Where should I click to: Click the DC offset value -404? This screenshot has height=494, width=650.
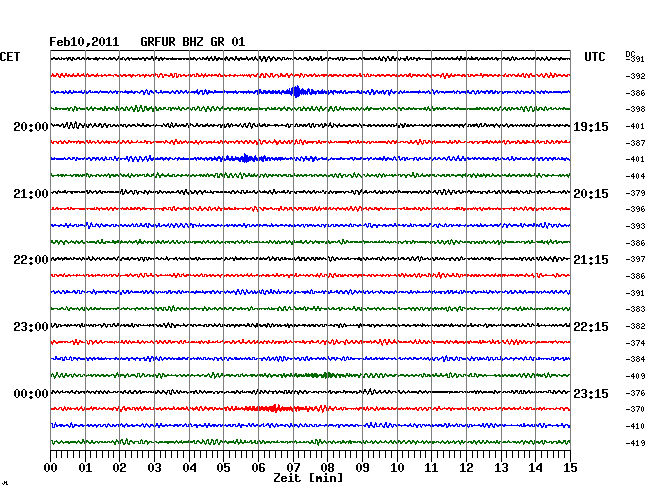[x=635, y=176]
